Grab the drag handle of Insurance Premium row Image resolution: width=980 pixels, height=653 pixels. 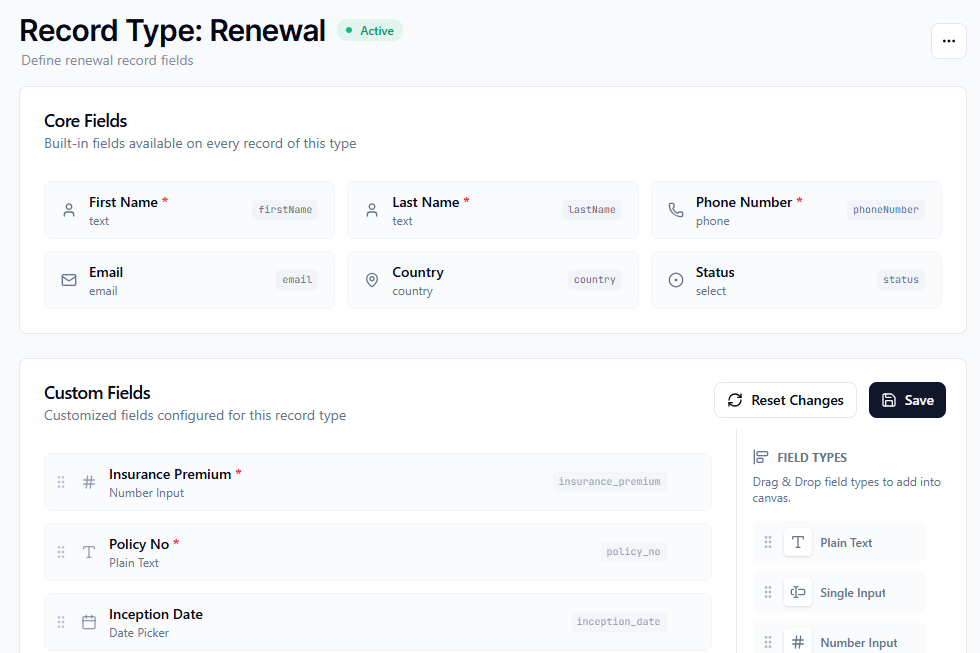[61, 482]
